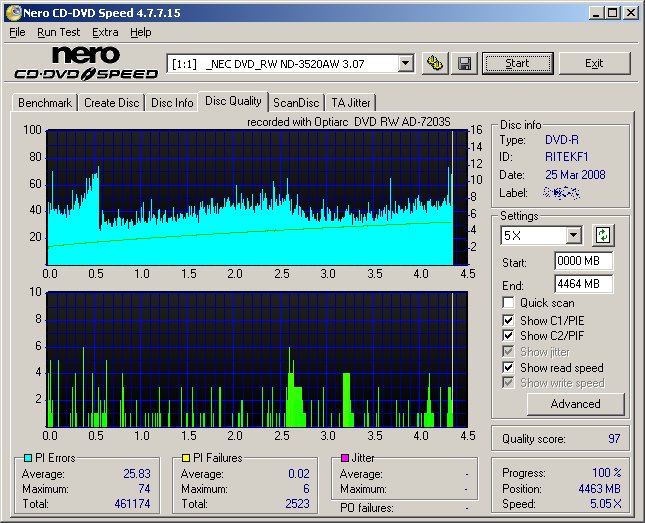Toggle the Show jitter checkbox
The image size is (645, 523).
508,351
